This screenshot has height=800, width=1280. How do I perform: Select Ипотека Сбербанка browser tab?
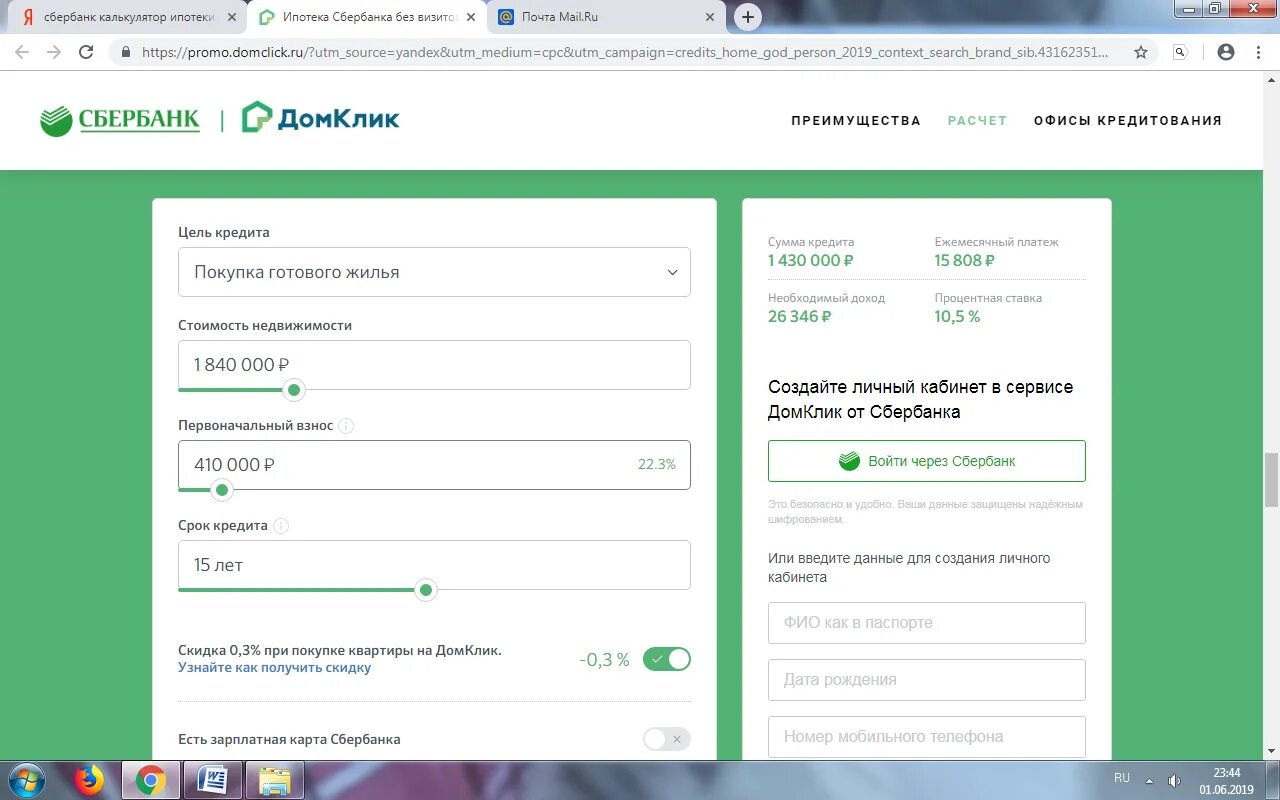tap(367, 17)
